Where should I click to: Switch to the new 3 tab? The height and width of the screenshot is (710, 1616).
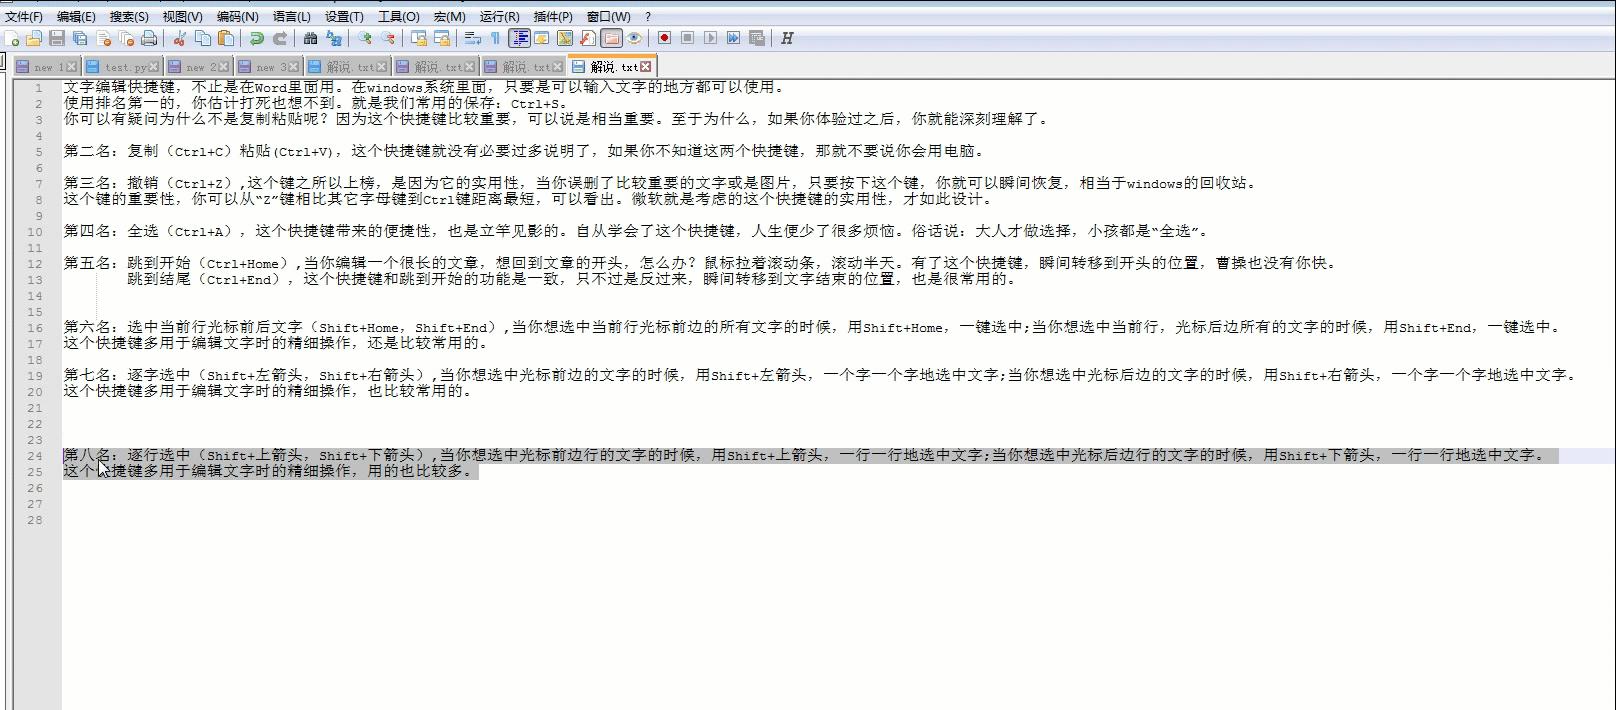[270, 67]
